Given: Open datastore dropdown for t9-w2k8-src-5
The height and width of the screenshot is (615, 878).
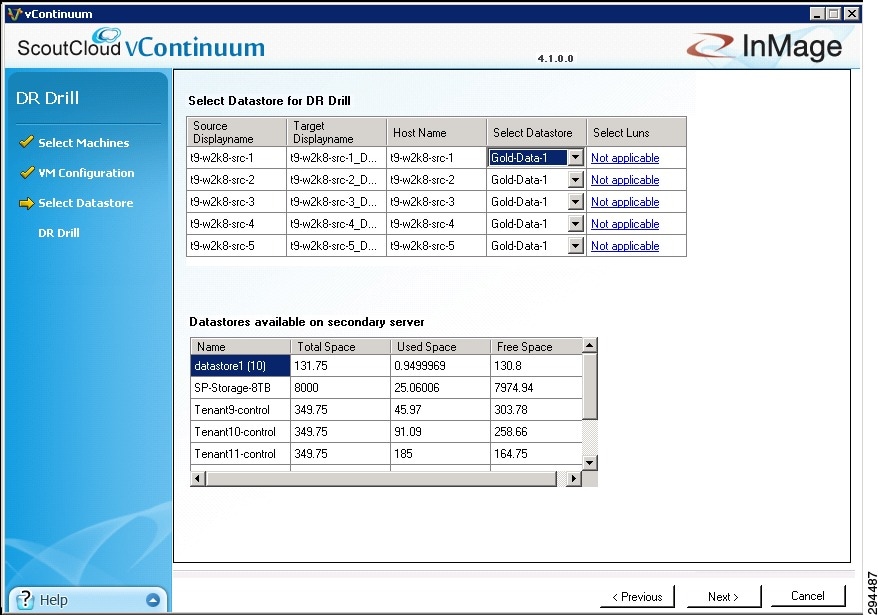Looking at the screenshot, I should [x=575, y=245].
